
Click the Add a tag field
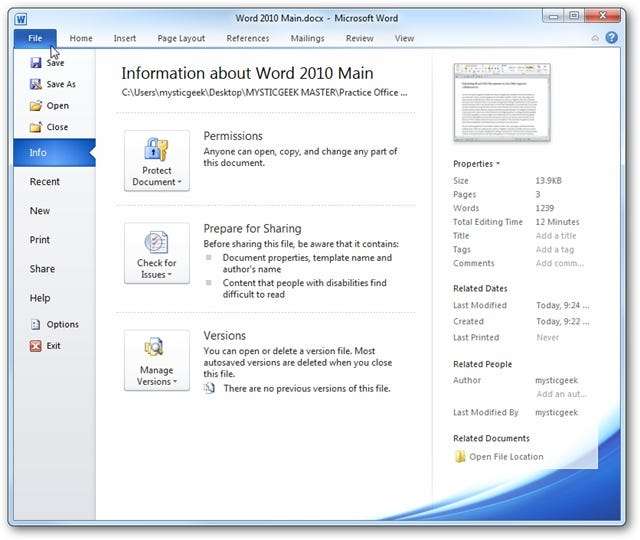coord(554,250)
